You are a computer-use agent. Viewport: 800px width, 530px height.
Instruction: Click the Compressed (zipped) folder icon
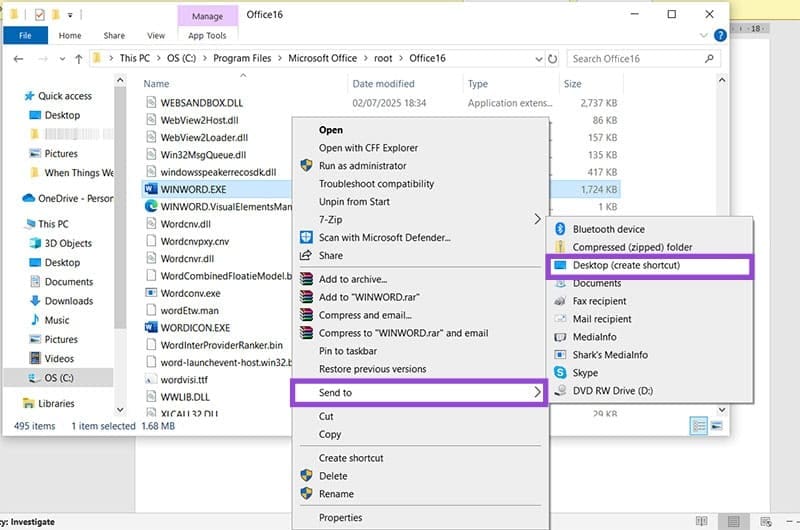pyautogui.click(x=560, y=247)
